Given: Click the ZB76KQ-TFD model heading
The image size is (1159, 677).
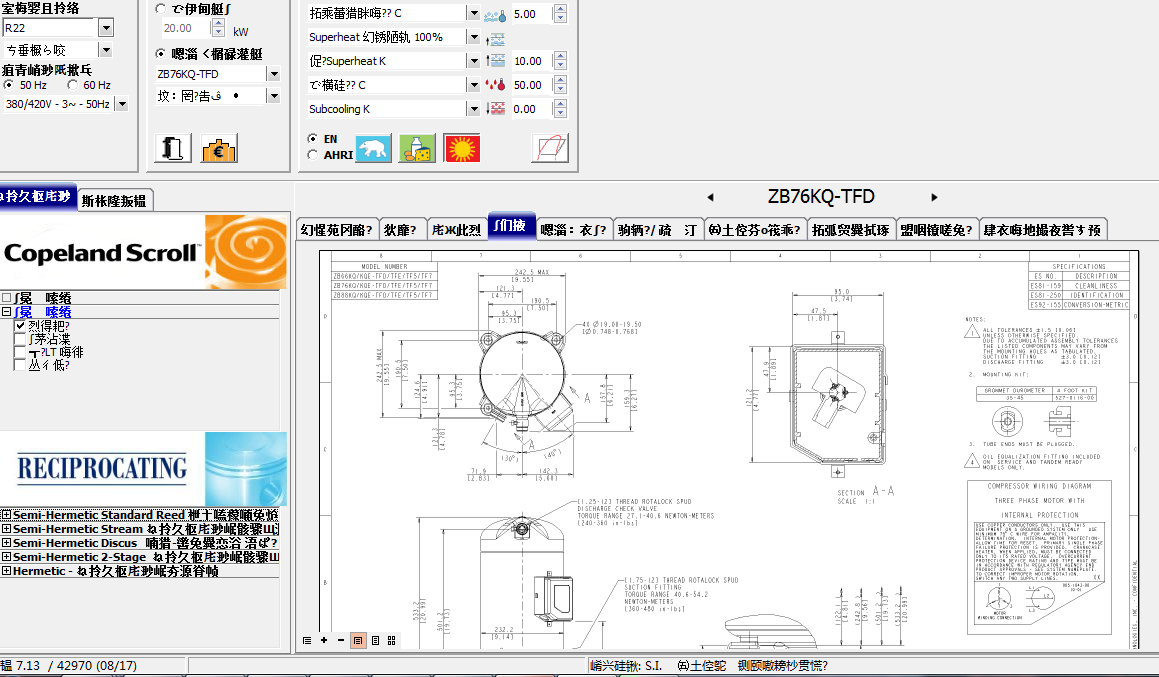Looking at the screenshot, I should [821, 197].
